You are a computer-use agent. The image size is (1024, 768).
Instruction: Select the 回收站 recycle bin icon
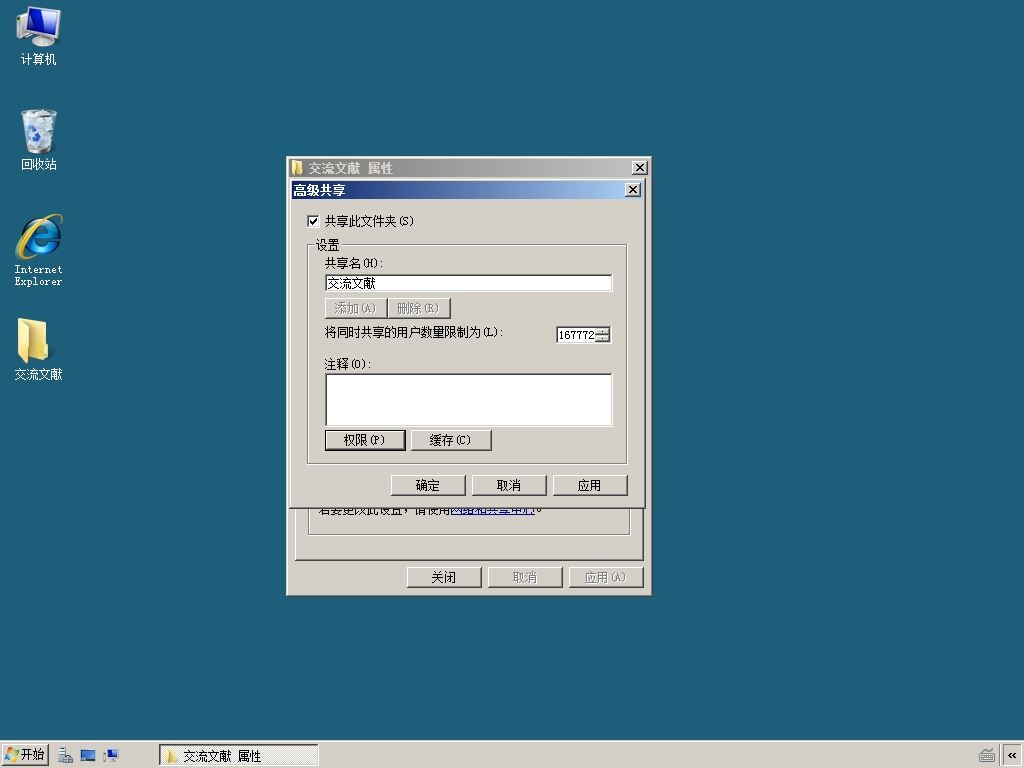tap(39, 140)
